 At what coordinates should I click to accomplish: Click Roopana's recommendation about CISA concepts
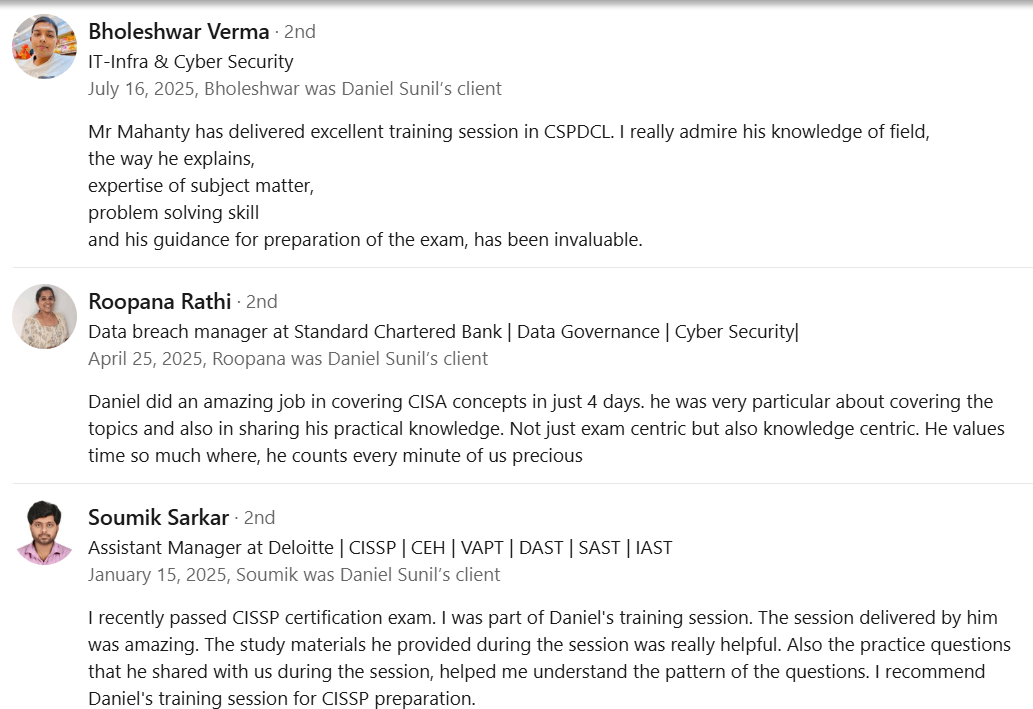(546, 428)
